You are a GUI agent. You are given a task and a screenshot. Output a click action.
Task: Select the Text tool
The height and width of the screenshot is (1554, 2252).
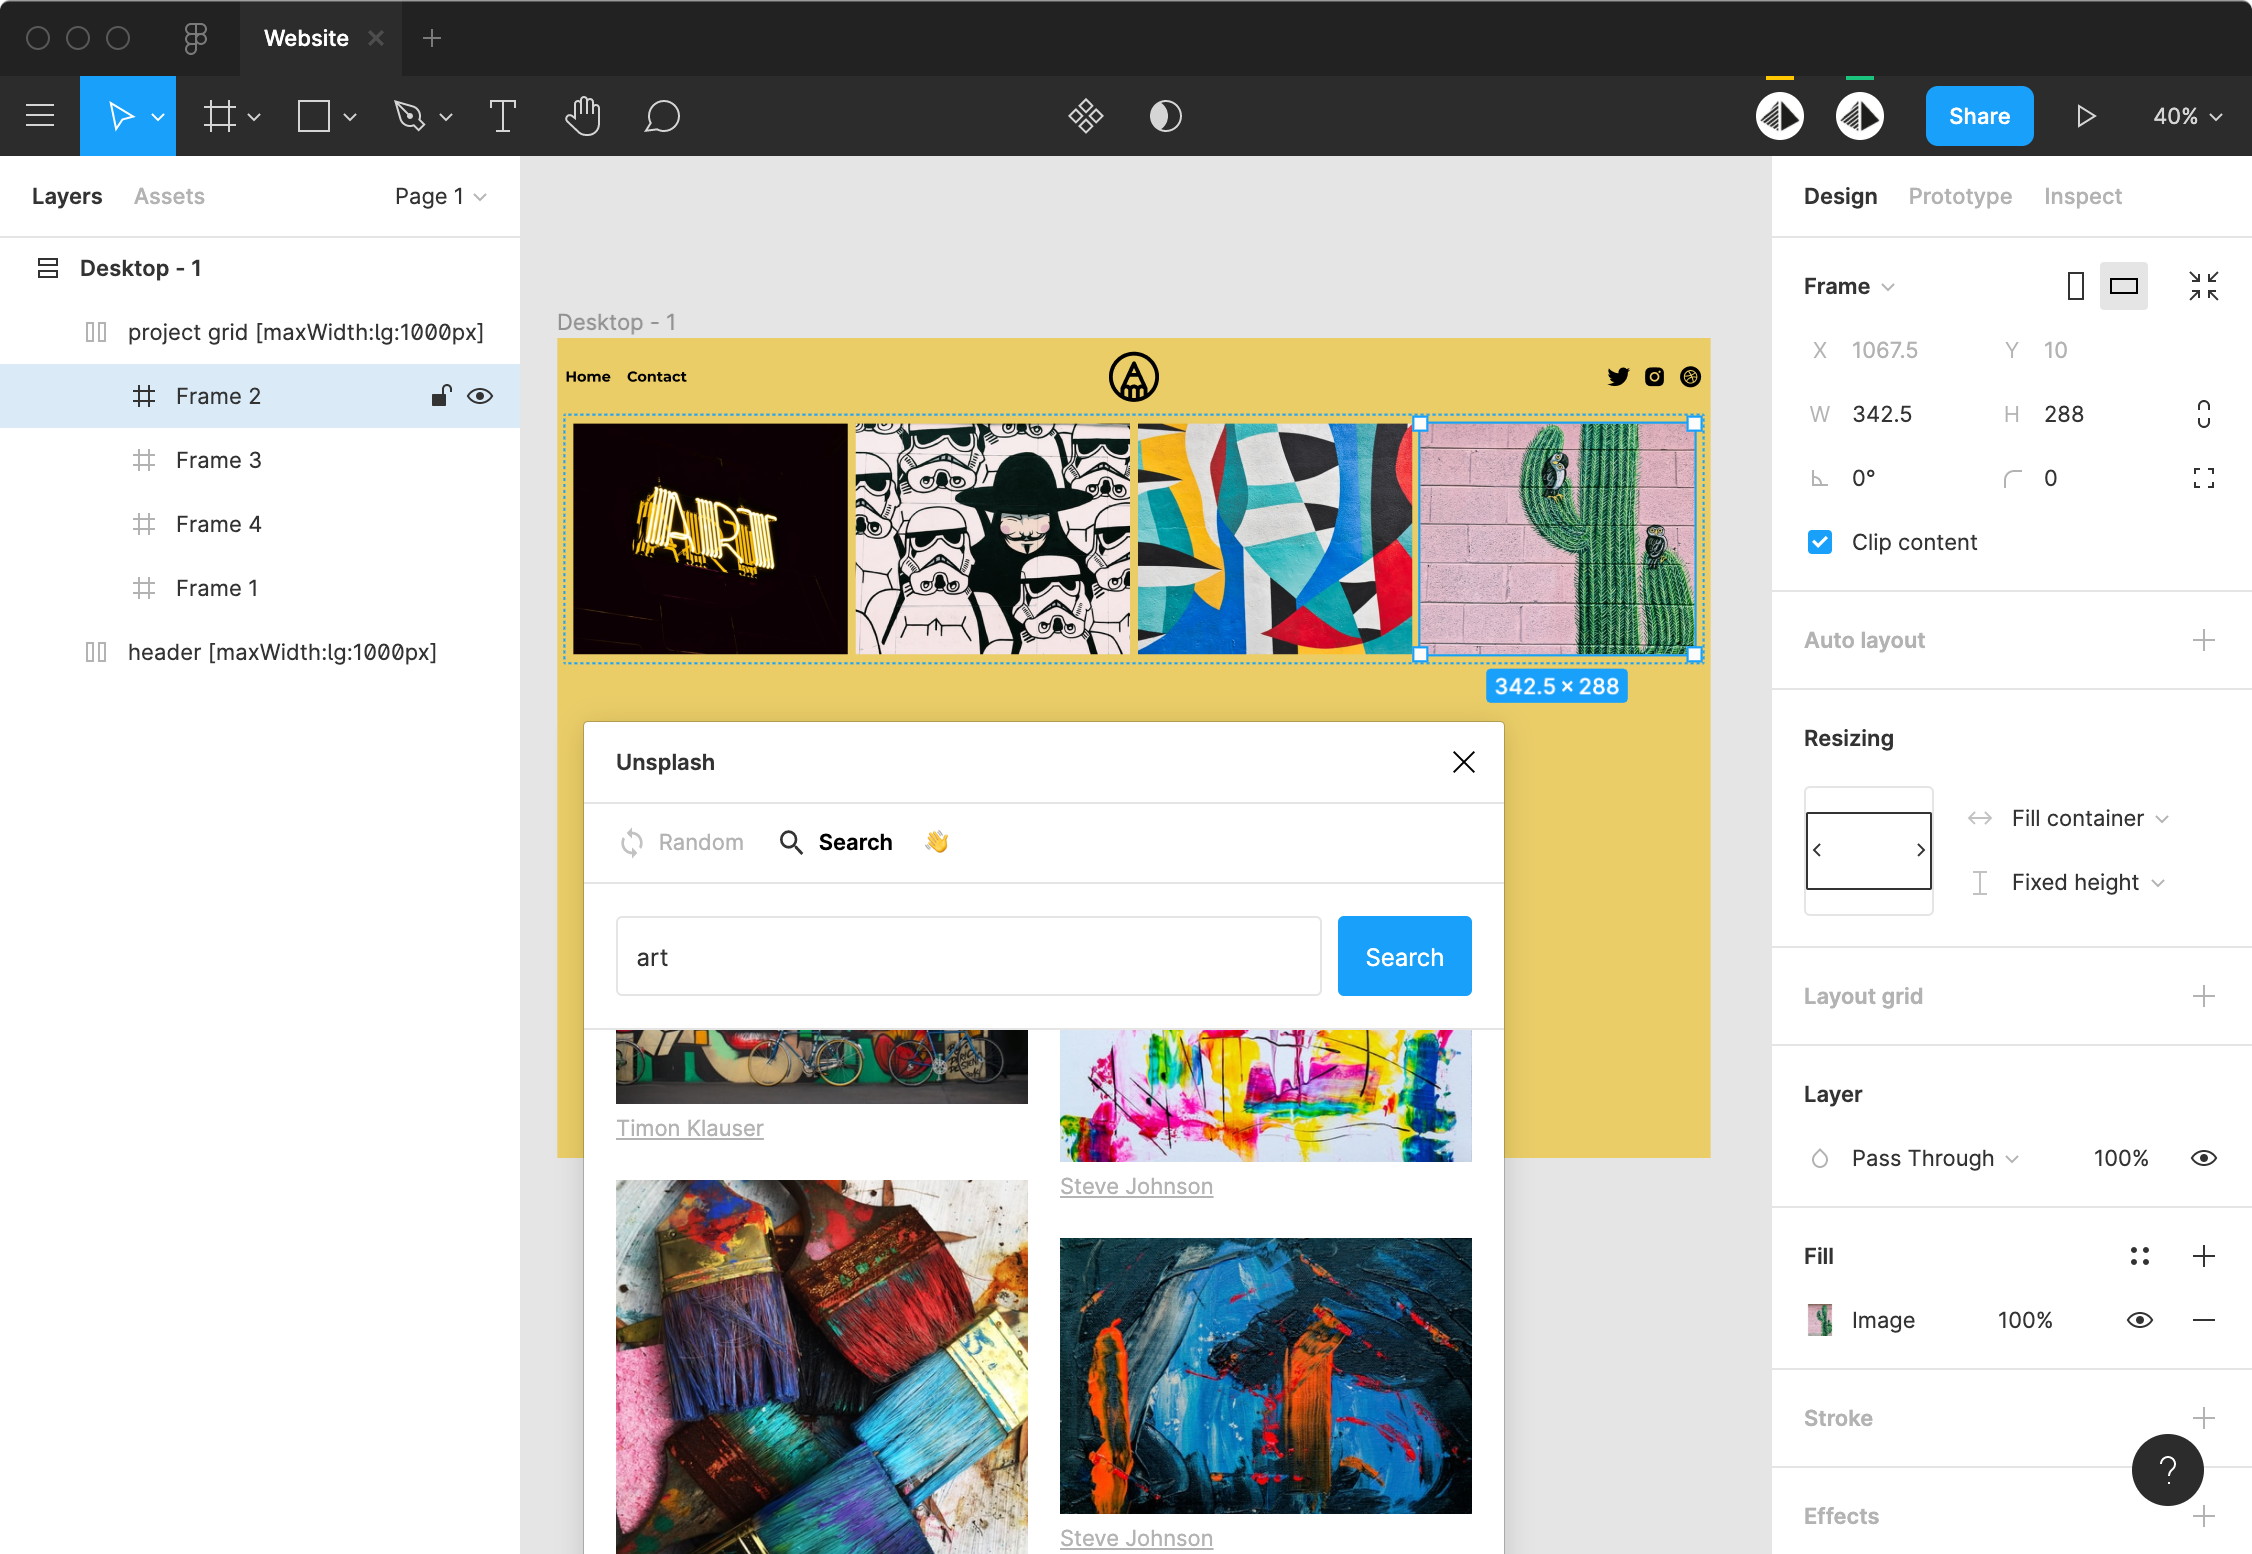502,116
